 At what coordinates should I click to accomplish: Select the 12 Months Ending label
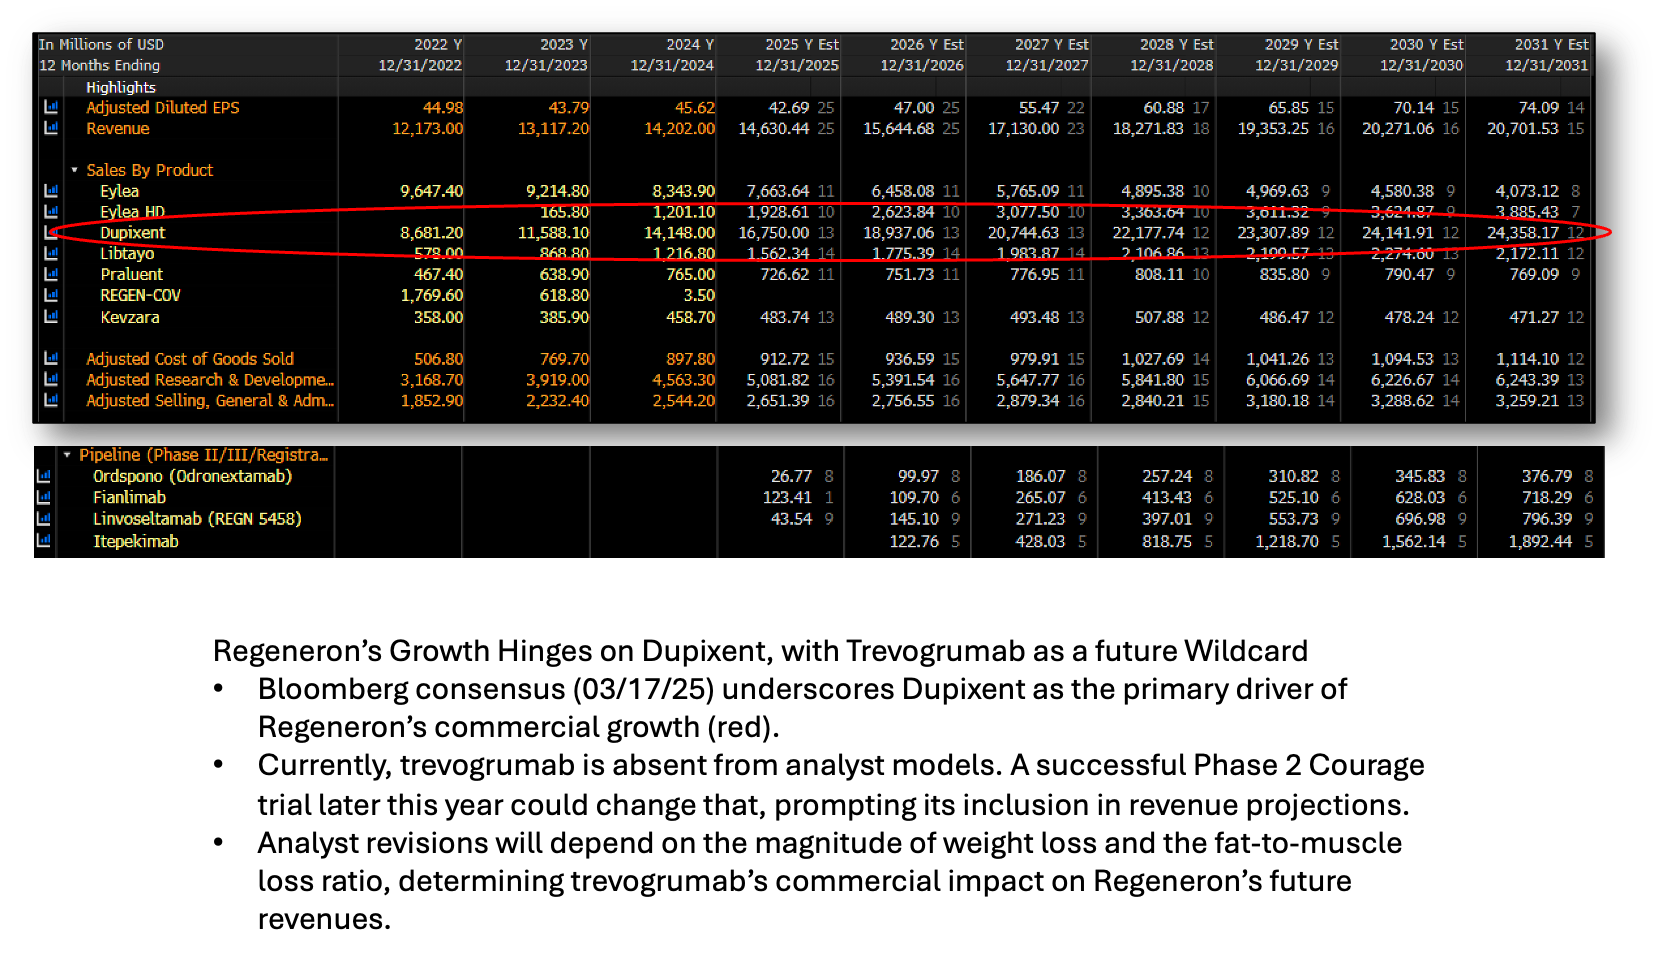[99, 65]
